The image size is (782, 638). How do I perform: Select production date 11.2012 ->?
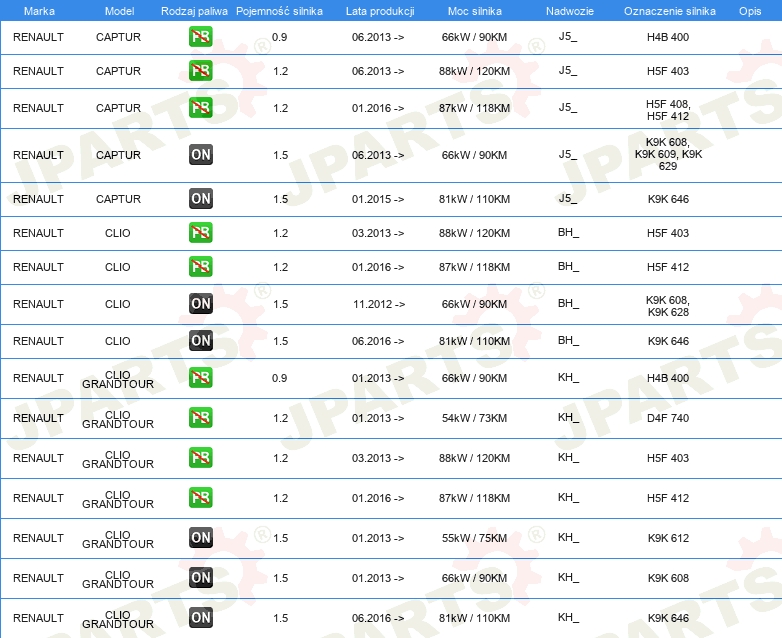coord(379,304)
